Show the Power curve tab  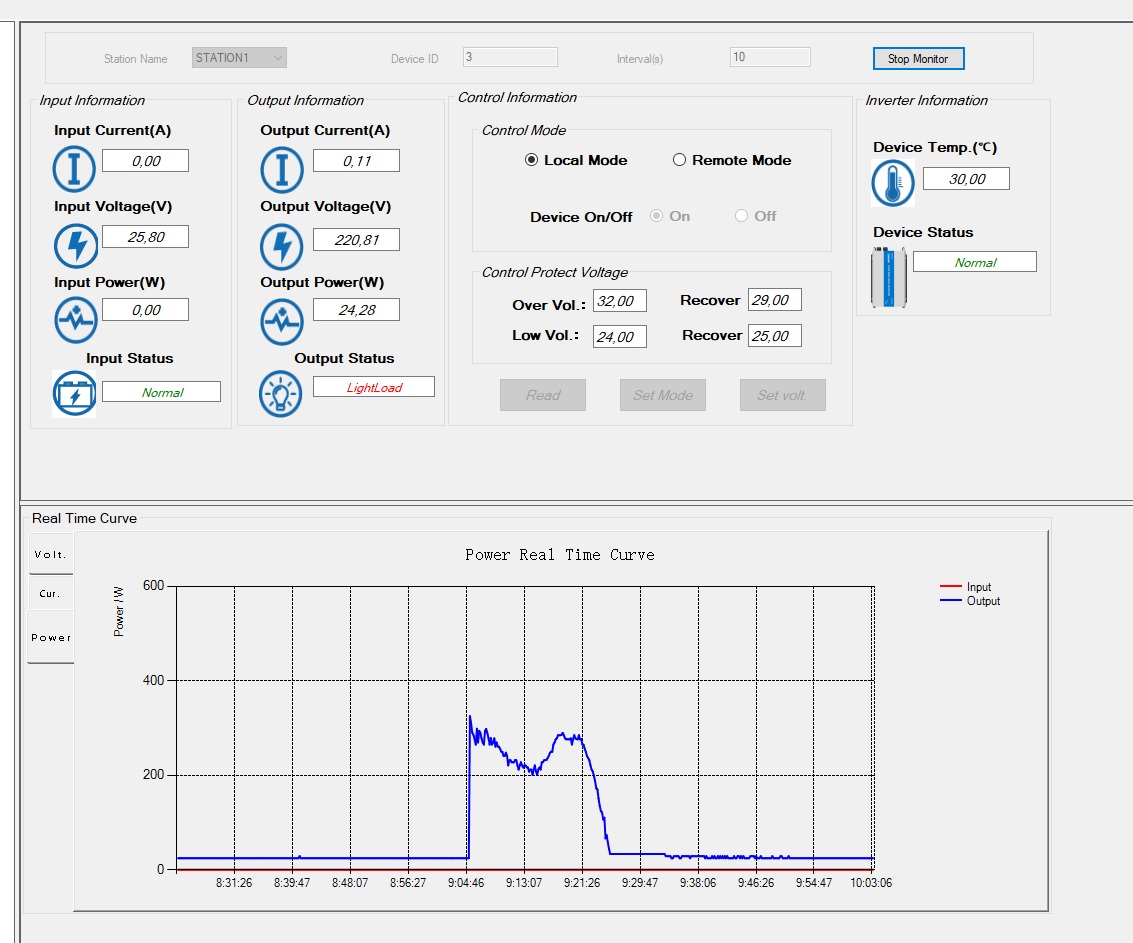click(50, 637)
